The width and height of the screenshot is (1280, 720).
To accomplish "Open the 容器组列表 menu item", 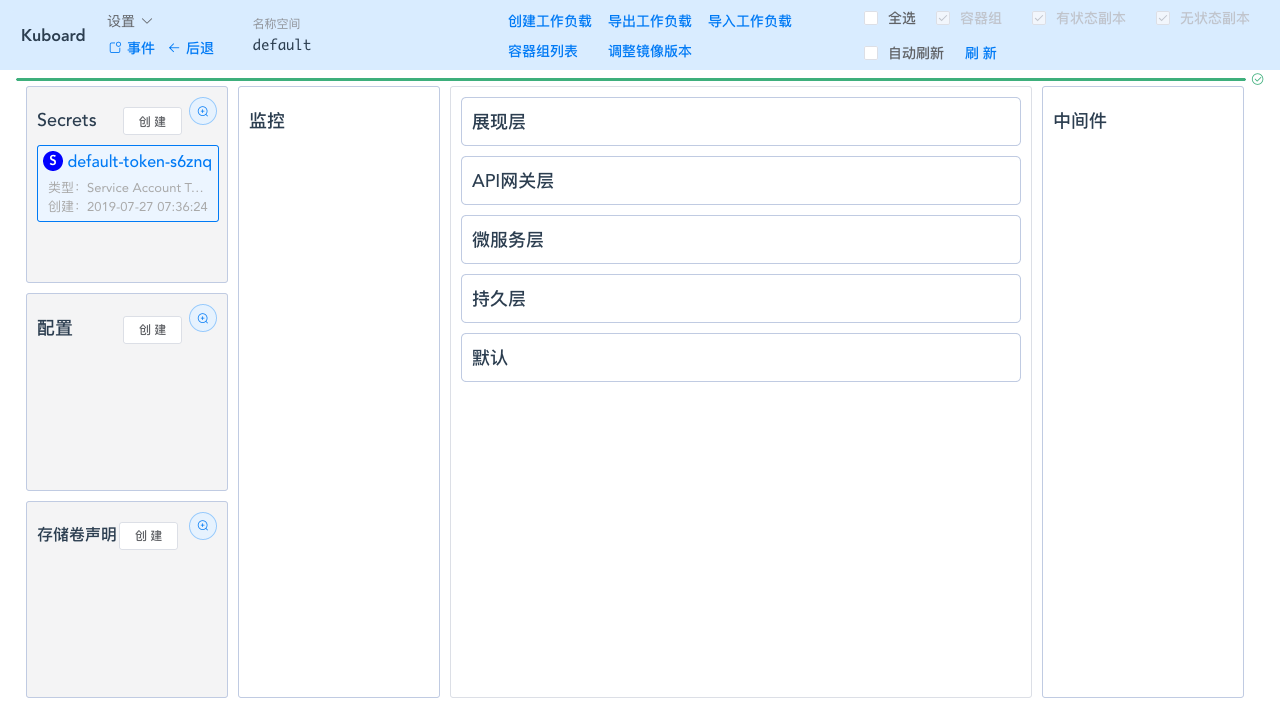I will [542, 51].
